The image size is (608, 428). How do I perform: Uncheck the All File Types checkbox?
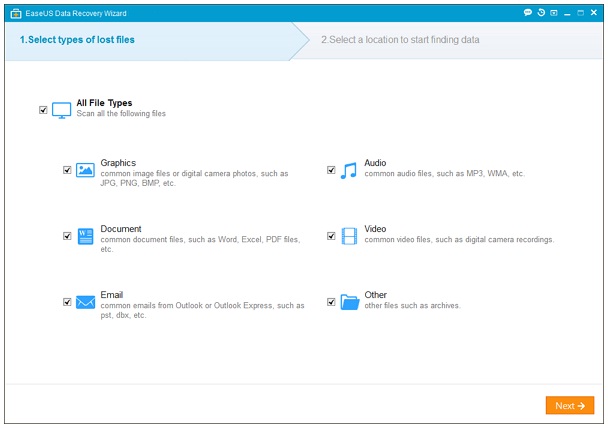click(x=43, y=110)
